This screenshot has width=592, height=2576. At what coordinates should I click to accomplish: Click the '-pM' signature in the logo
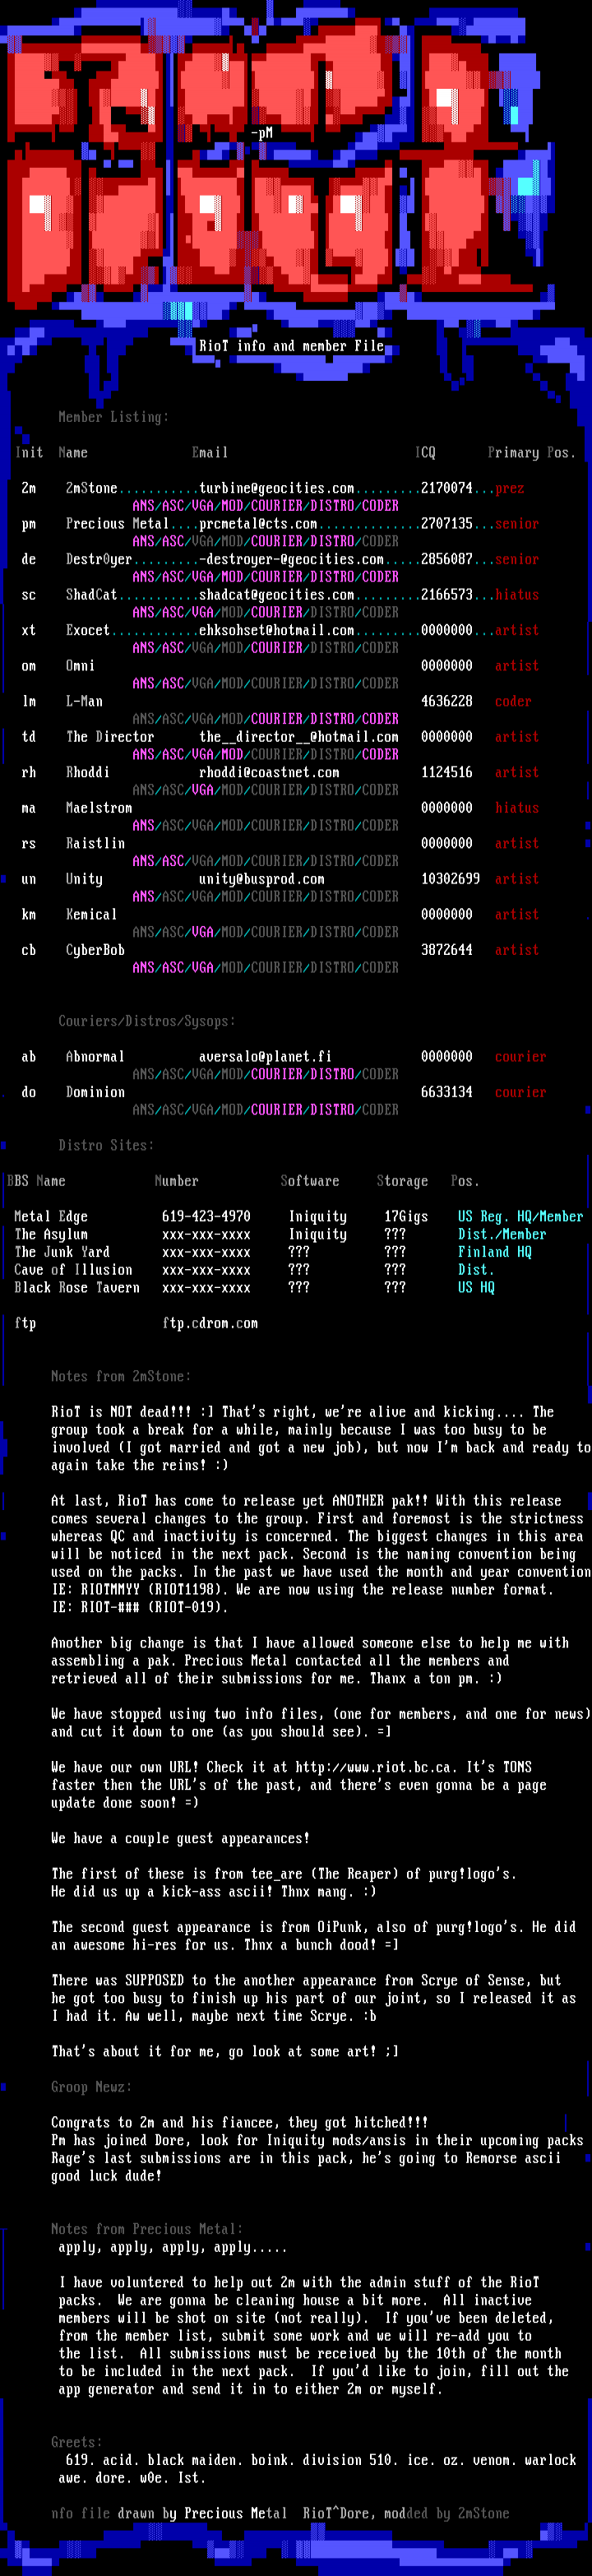261,132
